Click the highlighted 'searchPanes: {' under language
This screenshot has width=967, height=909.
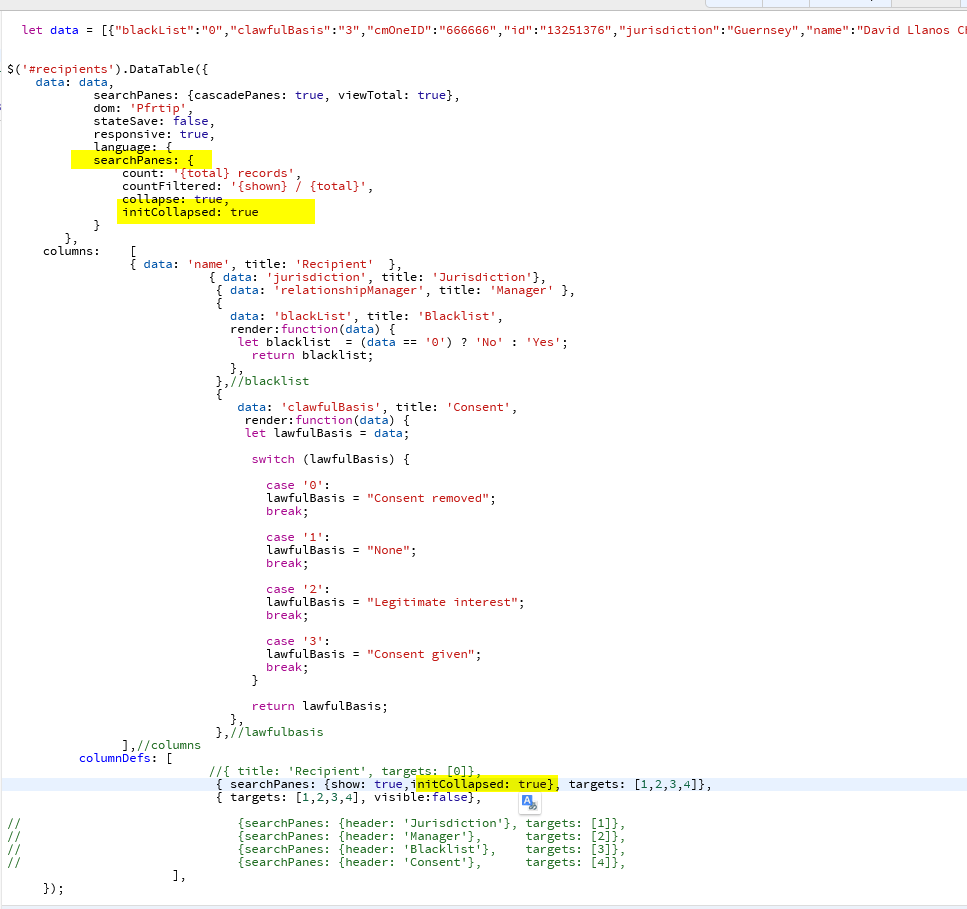click(x=144, y=160)
